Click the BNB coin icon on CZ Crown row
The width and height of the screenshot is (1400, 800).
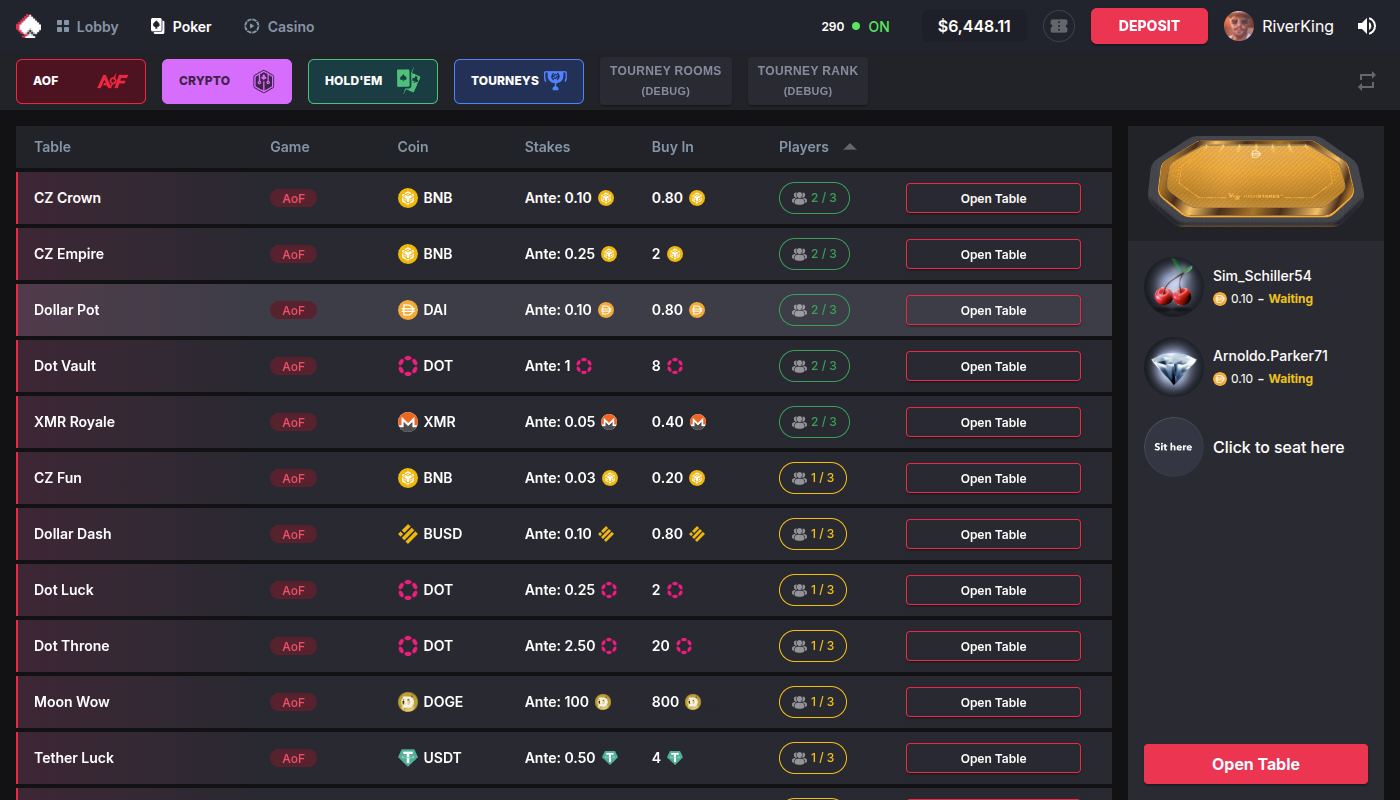click(x=408, y=198)
